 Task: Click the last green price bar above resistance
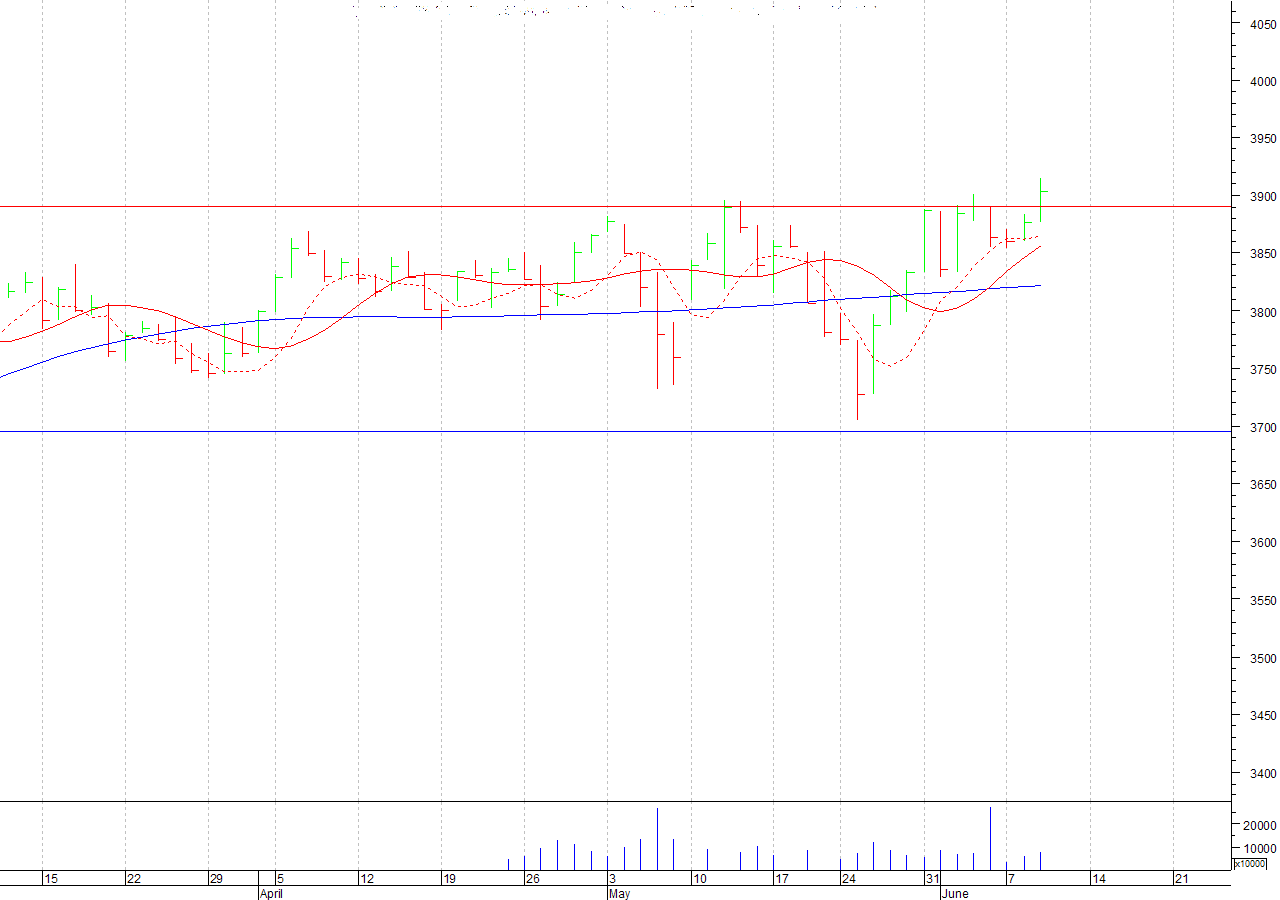pyautogui.click(x=1041, y=200)
